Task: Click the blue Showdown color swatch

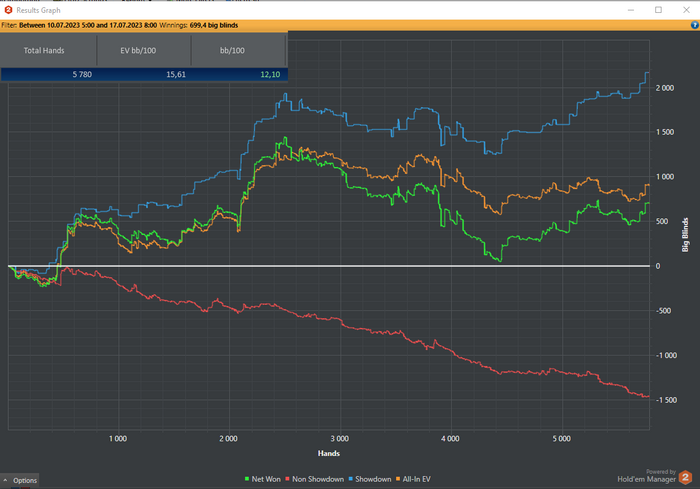Action: click(350, 479)
